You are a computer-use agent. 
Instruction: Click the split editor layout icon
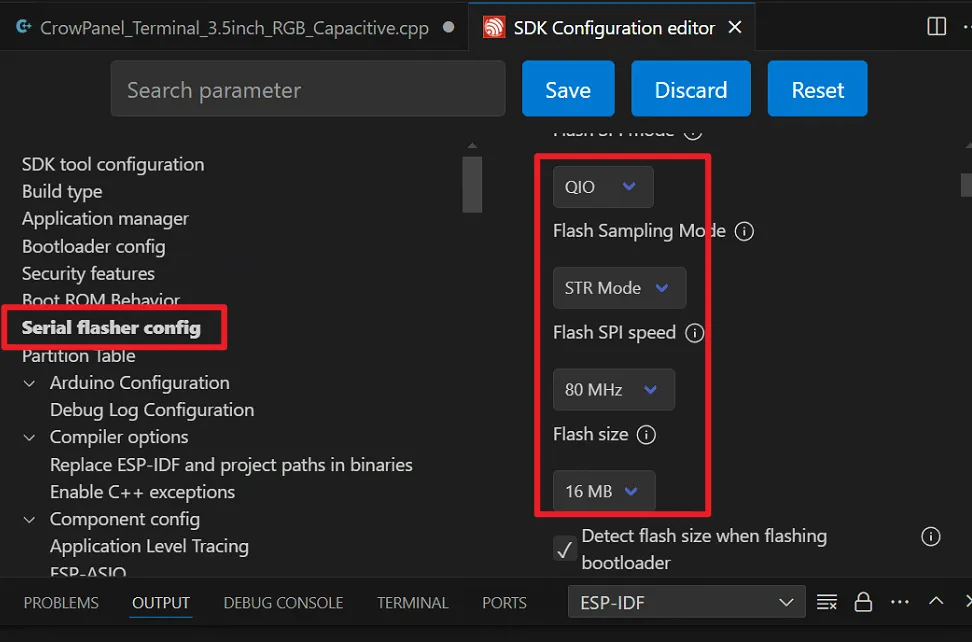pos(937,27)
